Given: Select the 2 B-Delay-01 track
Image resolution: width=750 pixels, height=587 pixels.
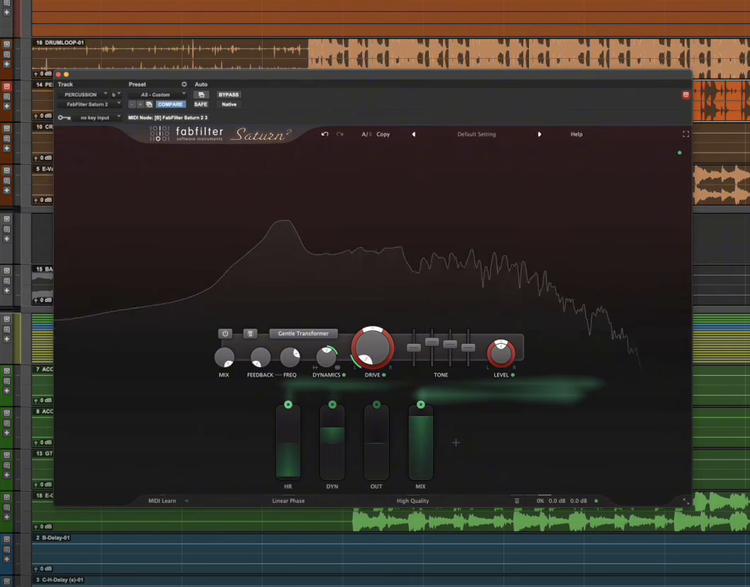Looking at the screenshot, I should coord(391,553).
